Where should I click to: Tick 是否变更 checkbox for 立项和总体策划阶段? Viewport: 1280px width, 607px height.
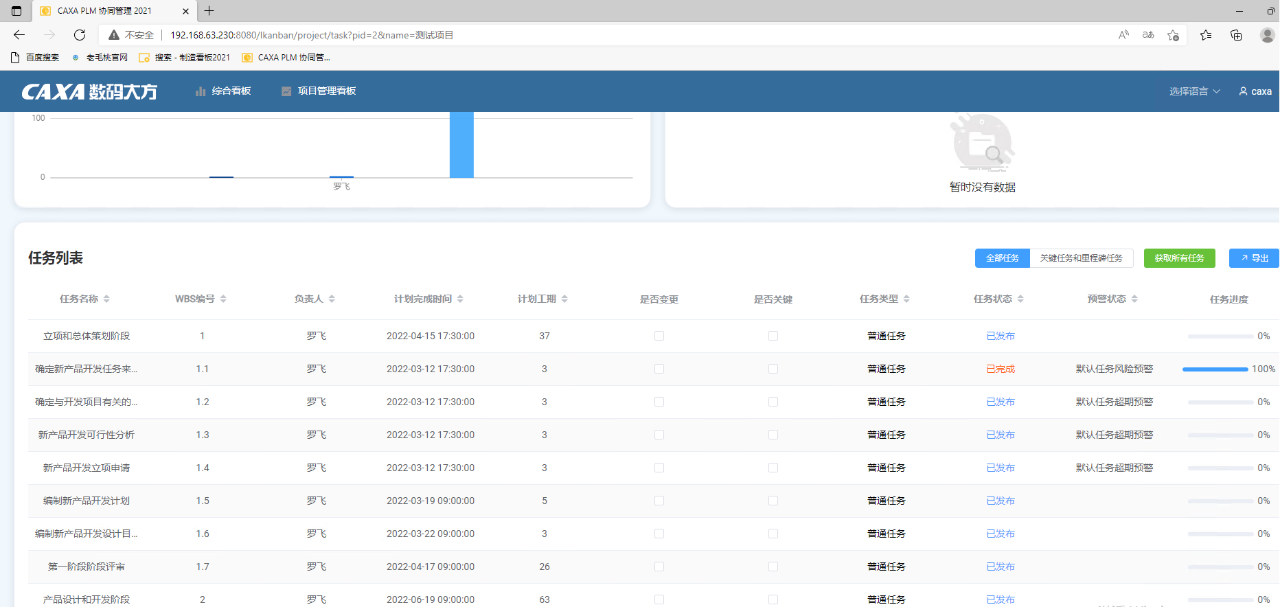click(659, 336)
